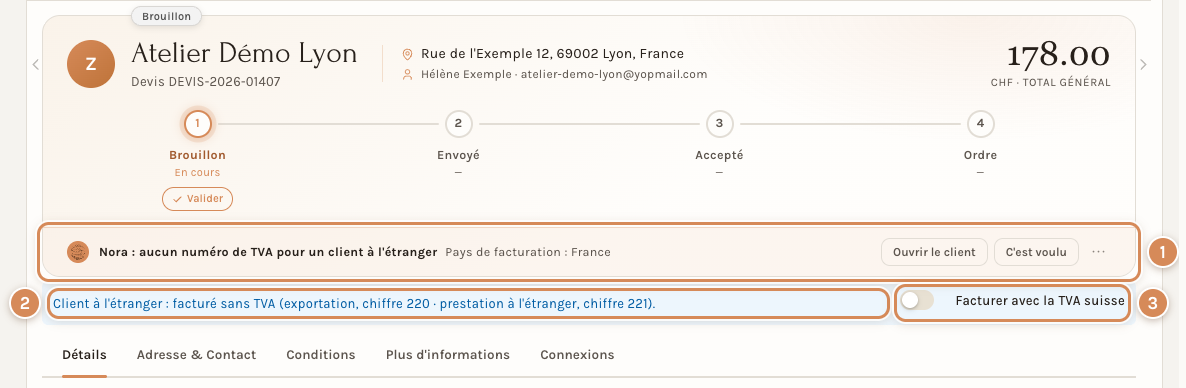Go to previous record with left chevron
Viewport: 1186px width, 388px height.
point(36,64)
